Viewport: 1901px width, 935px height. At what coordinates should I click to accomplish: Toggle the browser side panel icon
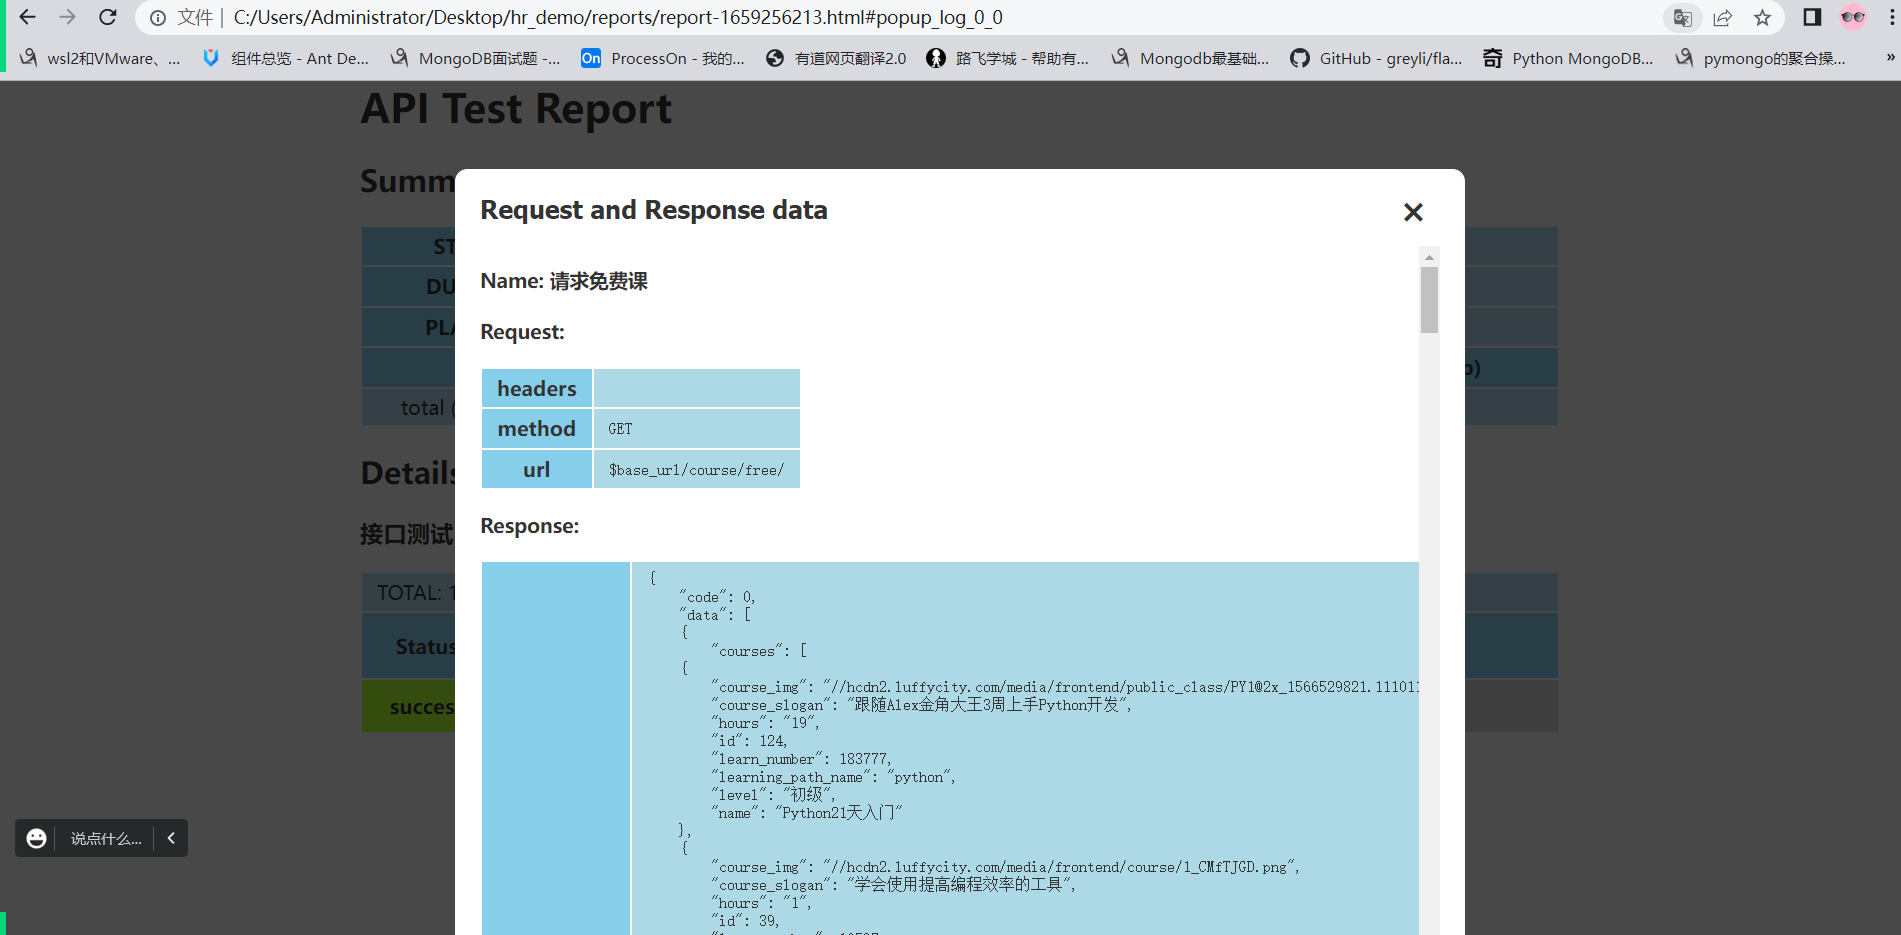(x=1812, y=17)
